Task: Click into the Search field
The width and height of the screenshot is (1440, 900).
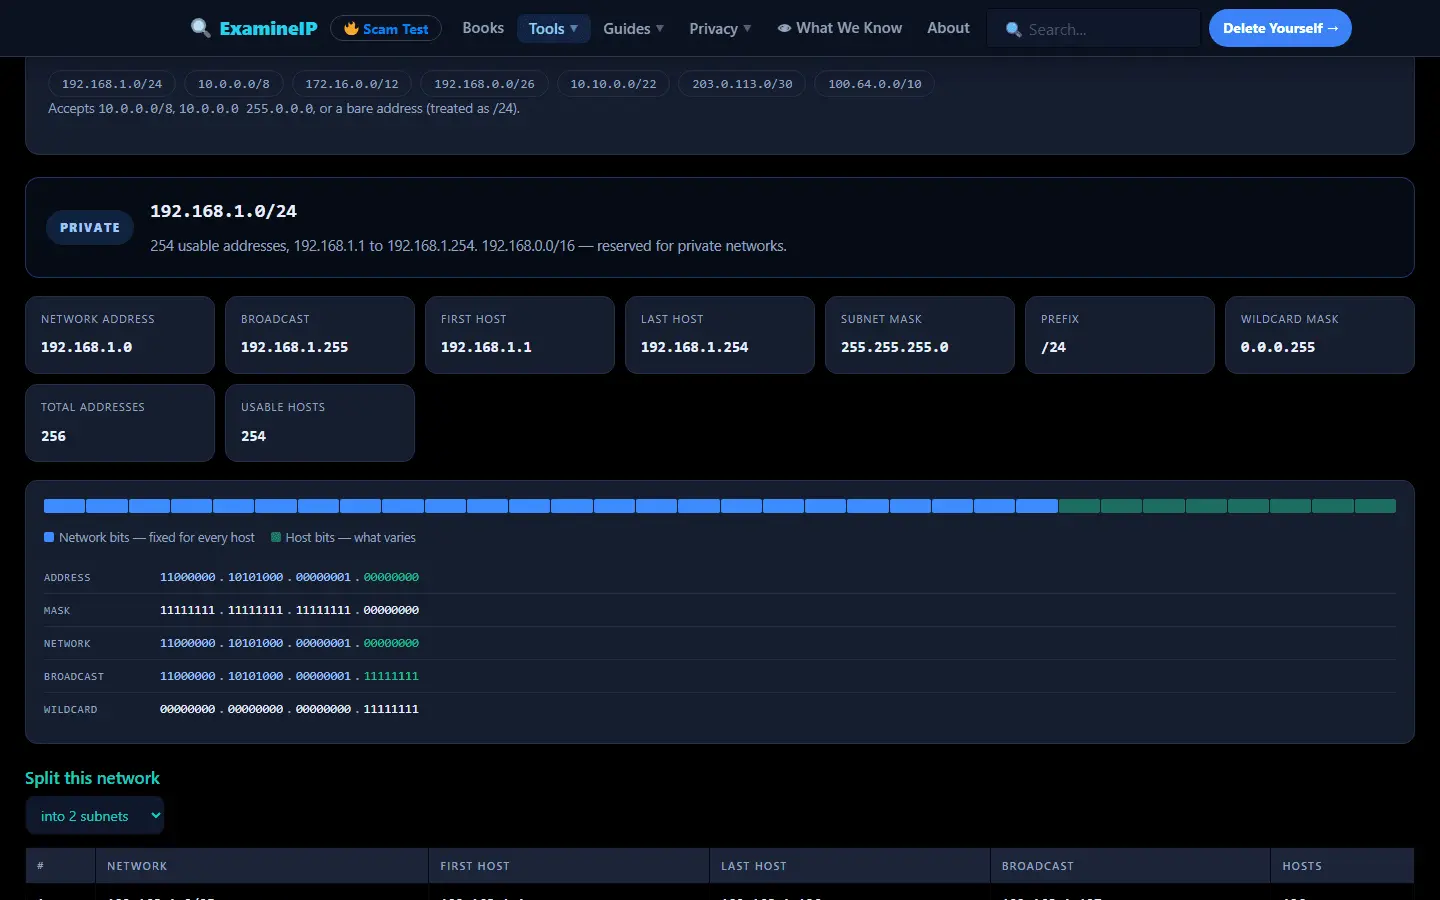Action: coord(1094,29)
